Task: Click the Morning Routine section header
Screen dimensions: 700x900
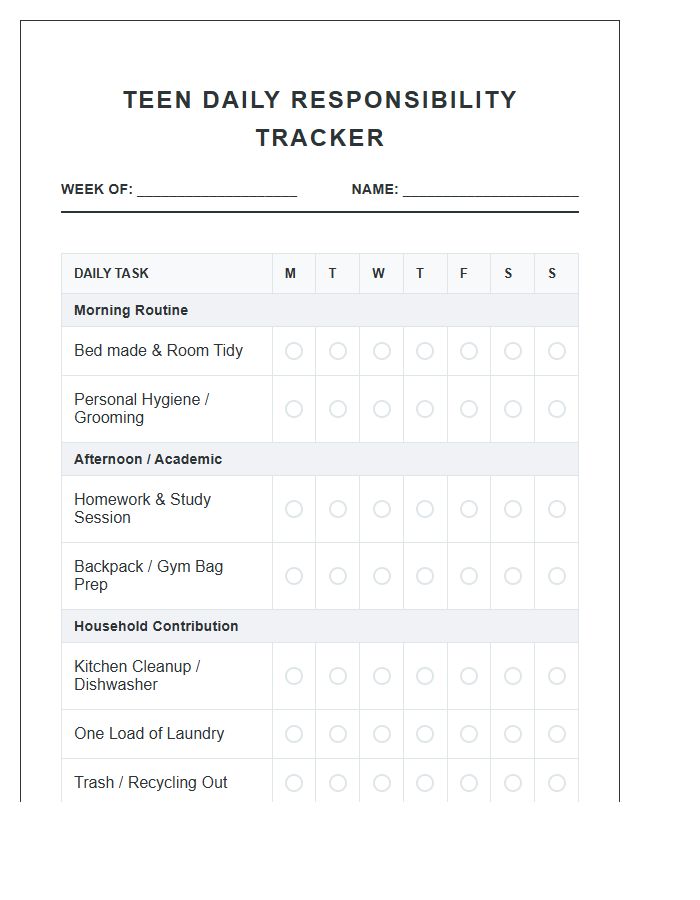Action: pos(131,310)
